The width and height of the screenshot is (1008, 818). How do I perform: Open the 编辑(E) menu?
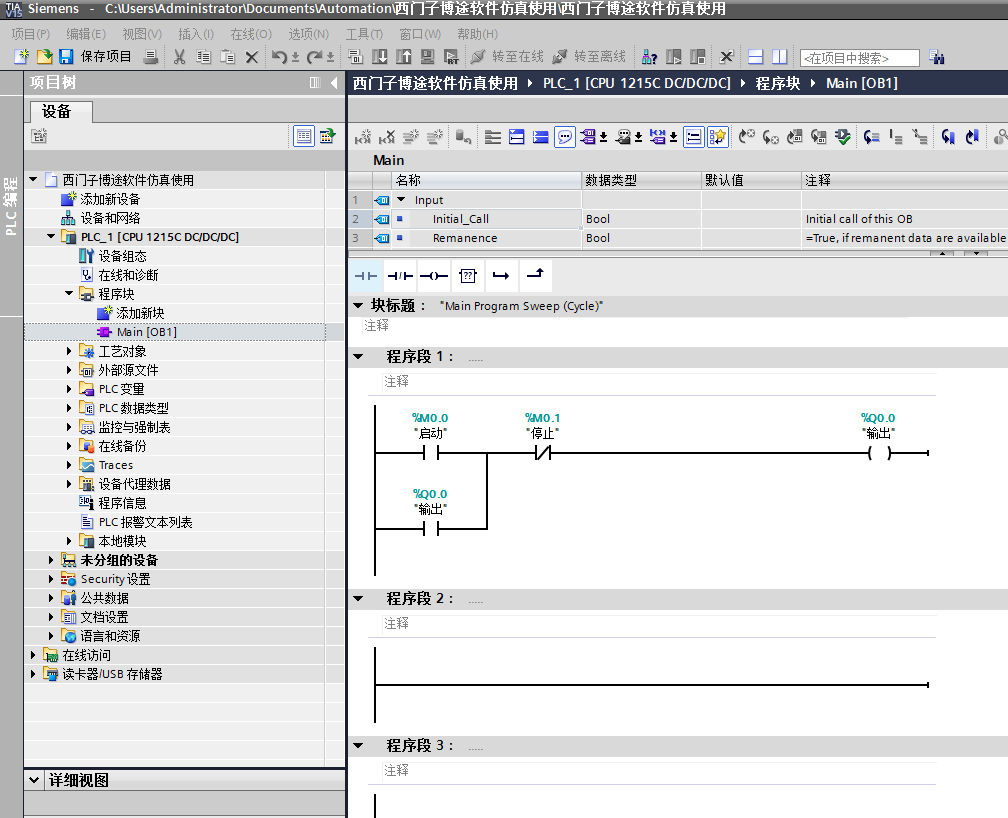(86, 33)
